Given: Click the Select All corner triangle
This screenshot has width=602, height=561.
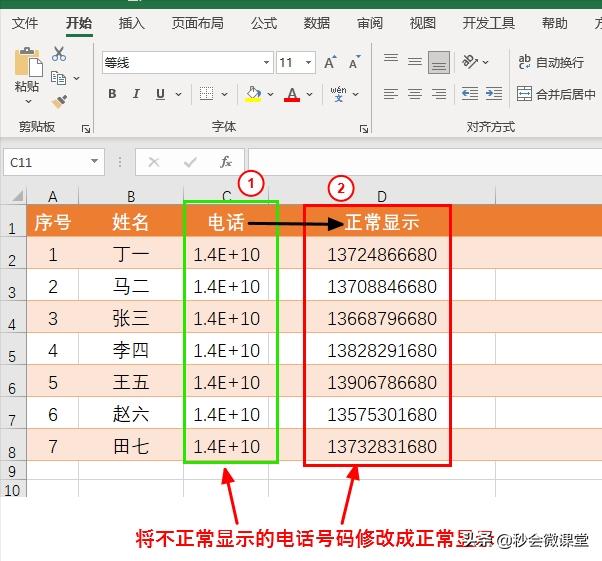Looking at the screenshot, I should pyautogui.click(x=17, y=196).
